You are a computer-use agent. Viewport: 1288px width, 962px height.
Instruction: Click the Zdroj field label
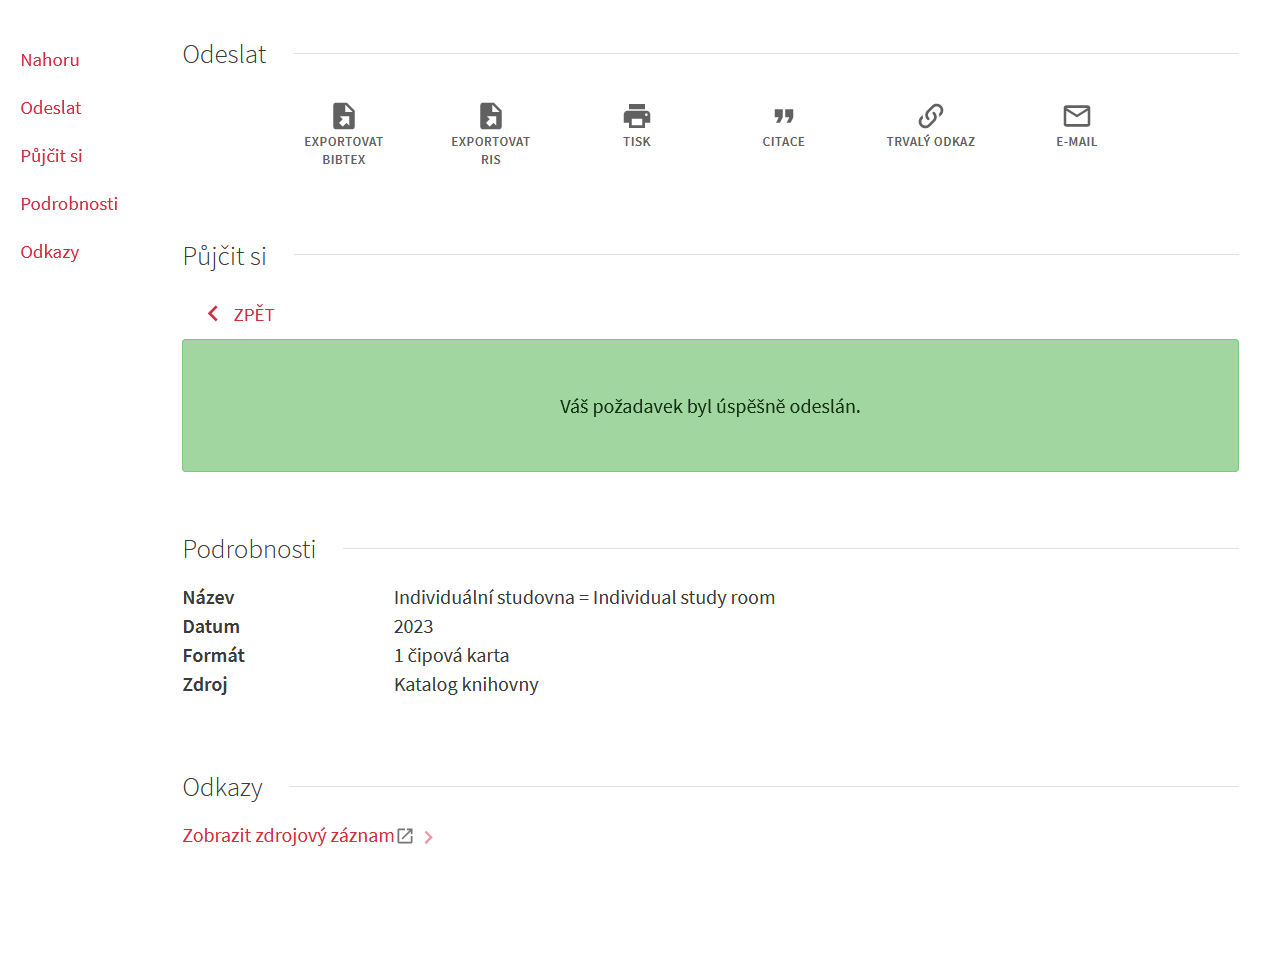point(205,685)
